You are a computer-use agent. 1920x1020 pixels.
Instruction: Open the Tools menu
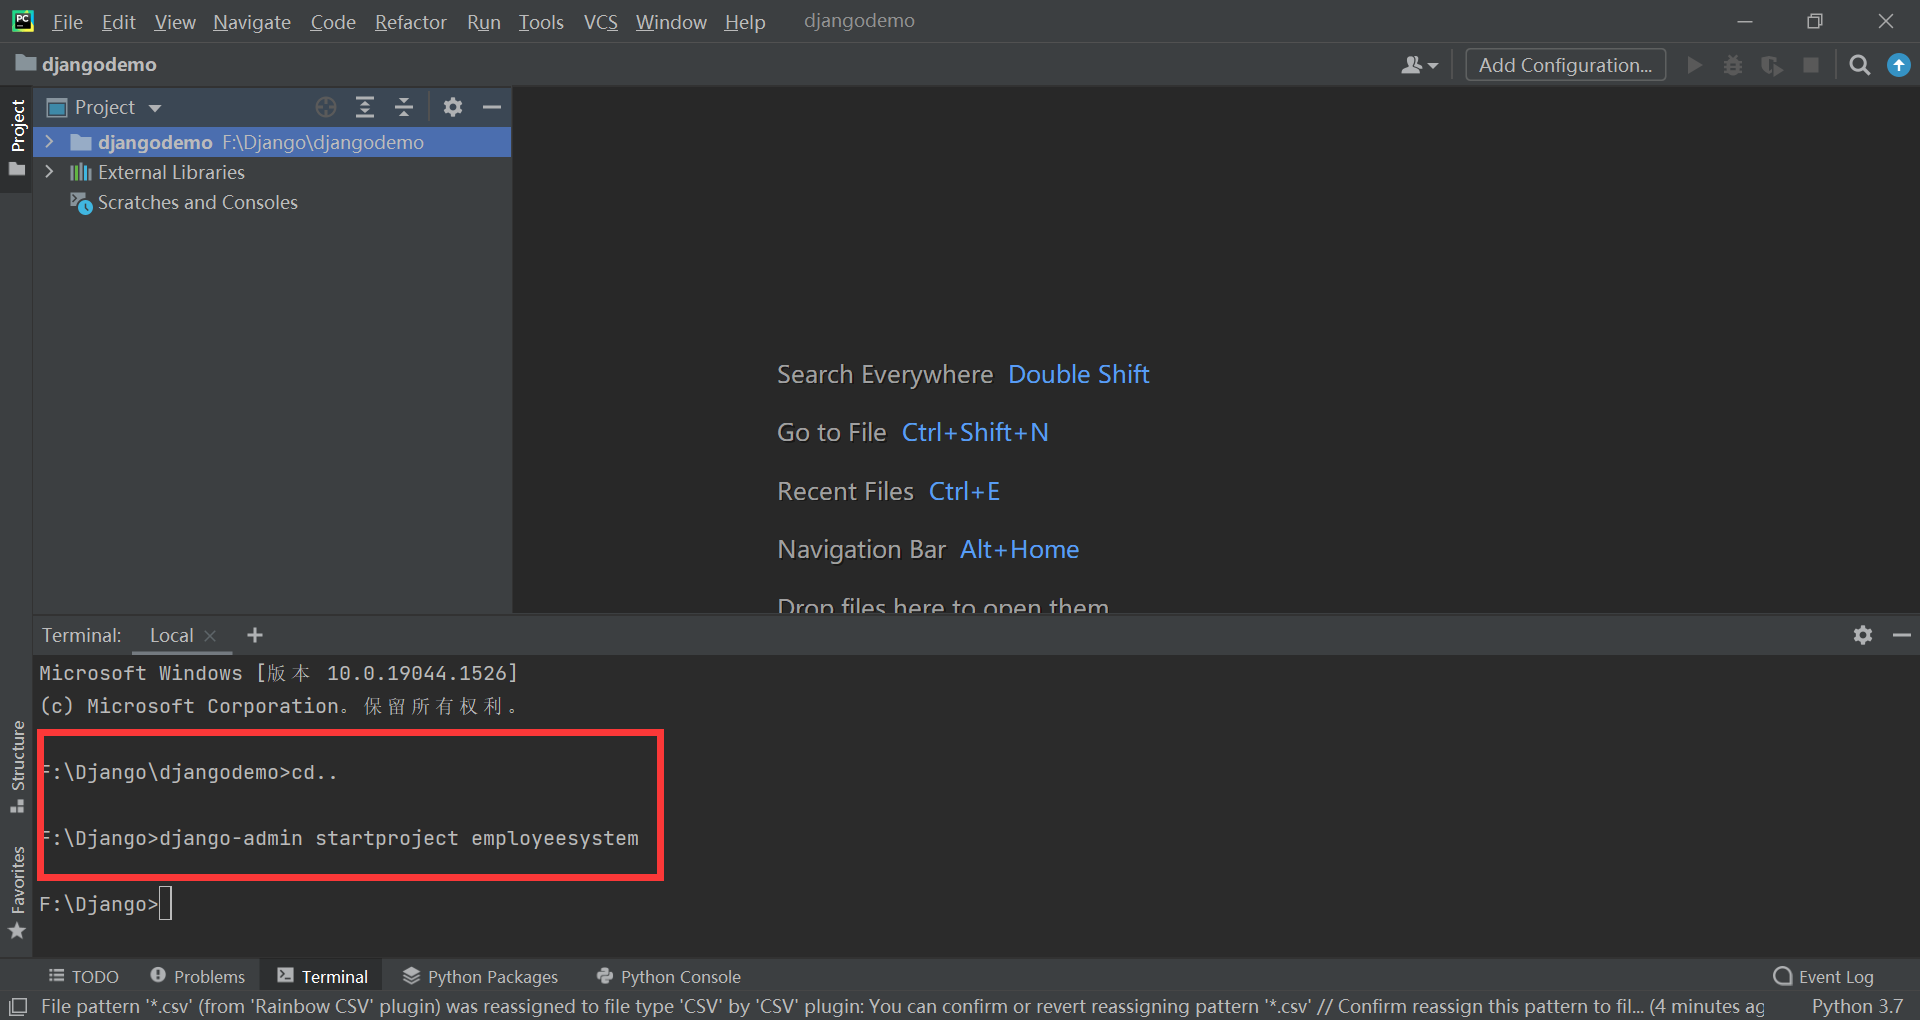[x=541, y=22]
